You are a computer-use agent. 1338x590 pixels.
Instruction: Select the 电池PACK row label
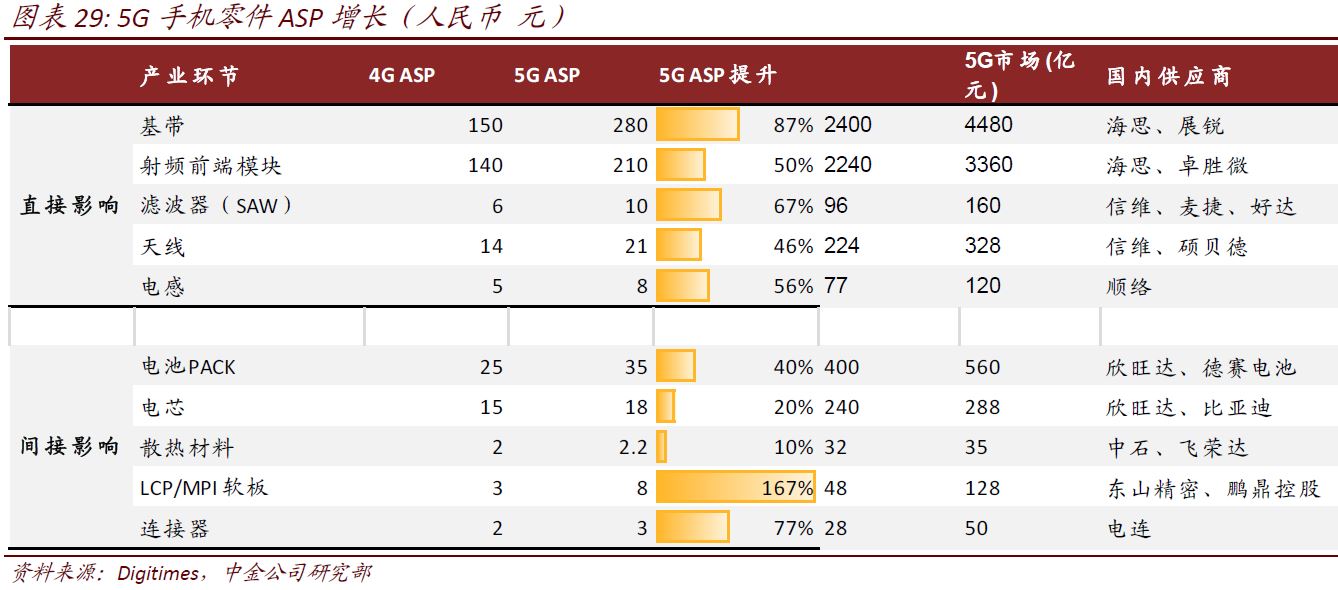click(189, 367)
